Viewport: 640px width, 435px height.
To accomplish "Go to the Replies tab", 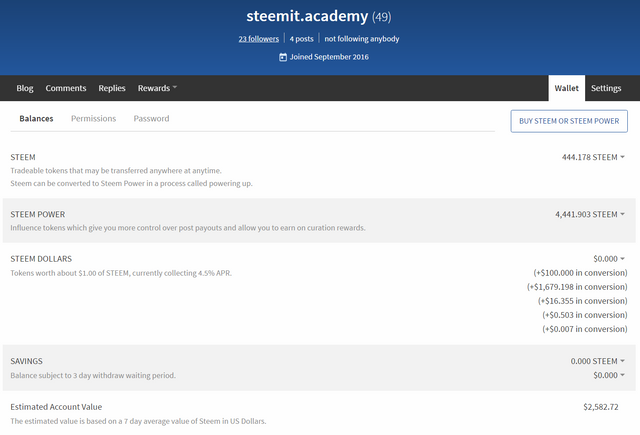I will coord(112,88).
